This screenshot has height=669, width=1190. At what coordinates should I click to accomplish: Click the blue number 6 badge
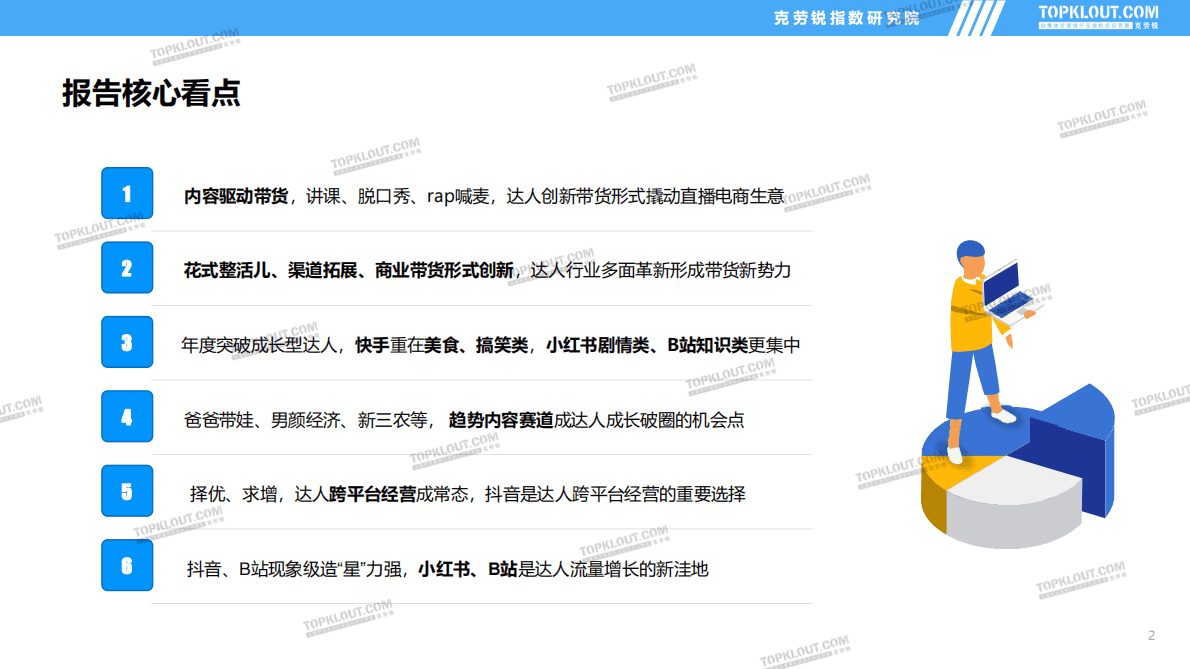pyautogui.click(x=127, y=565)
